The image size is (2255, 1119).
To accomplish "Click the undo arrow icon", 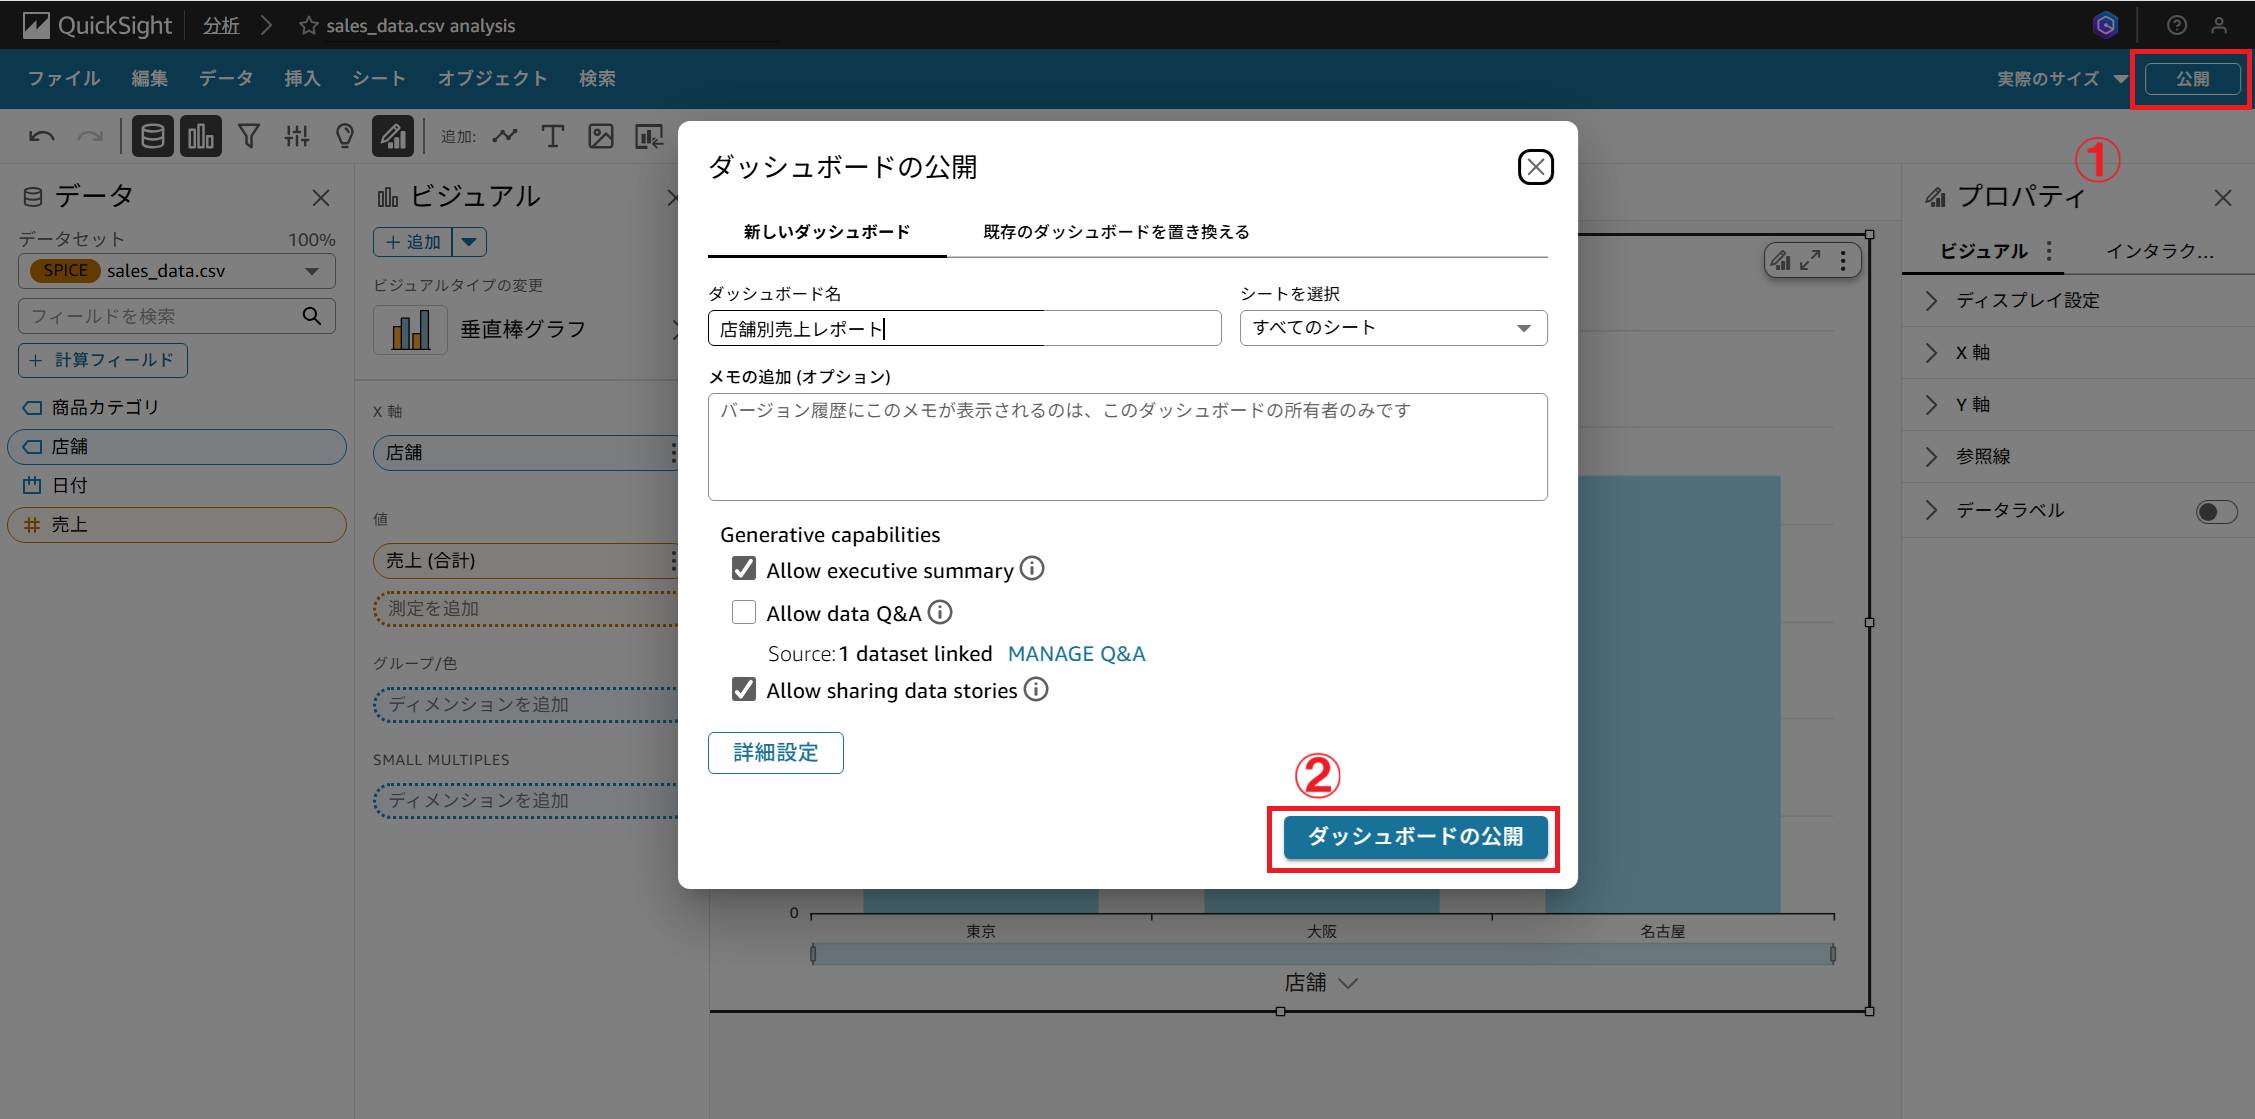I will (42, 136).
